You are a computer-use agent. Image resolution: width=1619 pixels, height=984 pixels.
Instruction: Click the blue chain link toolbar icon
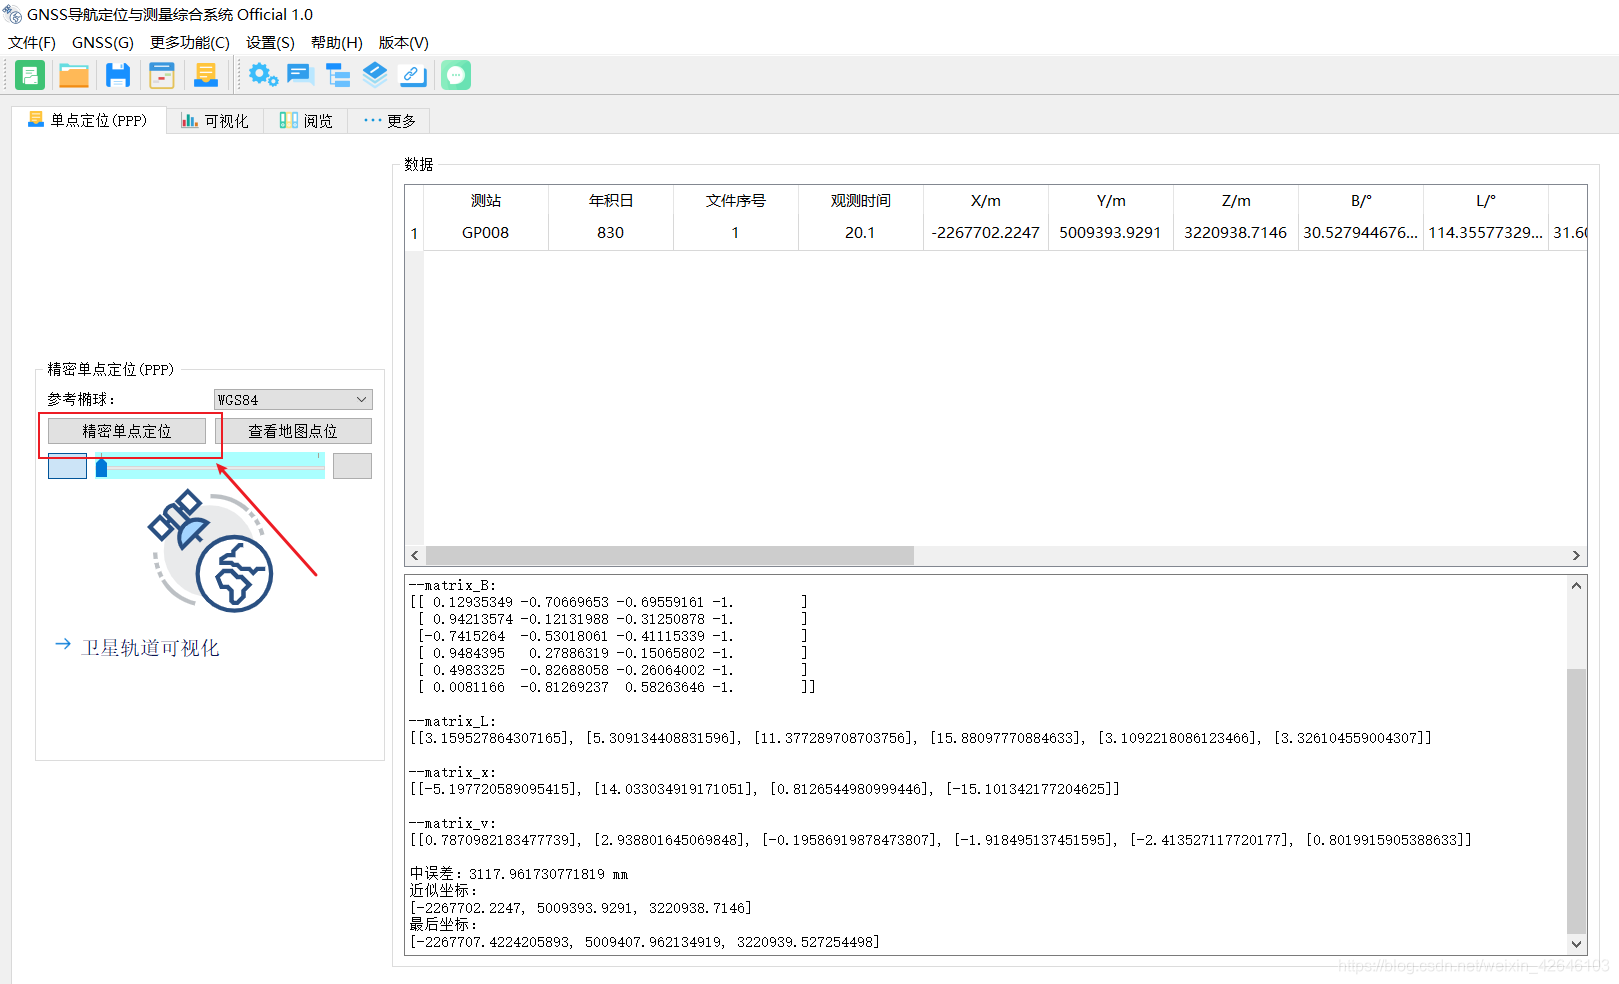click(x=412, y=75)
